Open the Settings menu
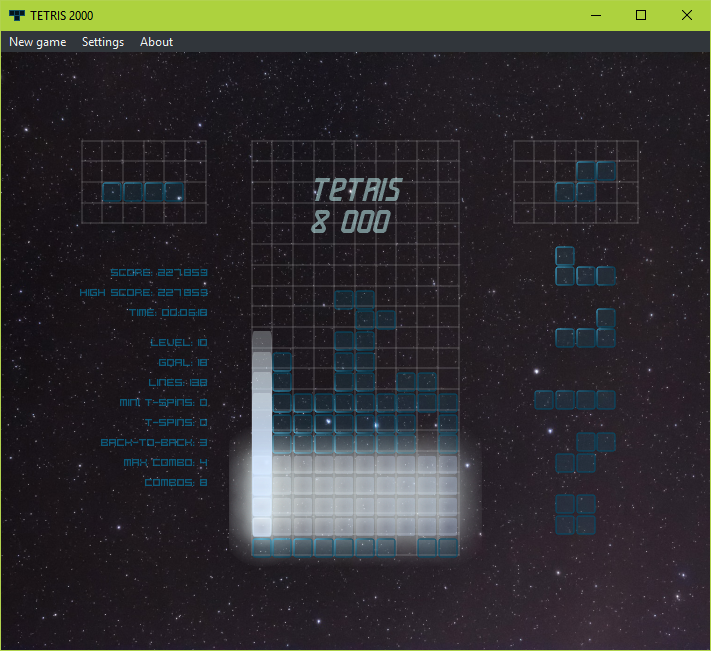Screen dimensions: 711x651 click(x=103, y=42)
